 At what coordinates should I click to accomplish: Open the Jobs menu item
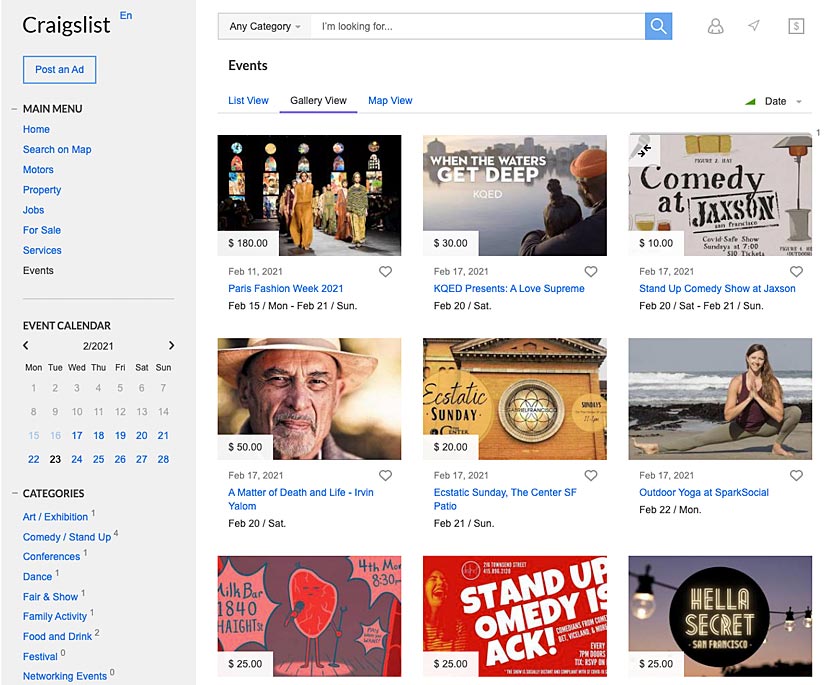coord(33,210)
